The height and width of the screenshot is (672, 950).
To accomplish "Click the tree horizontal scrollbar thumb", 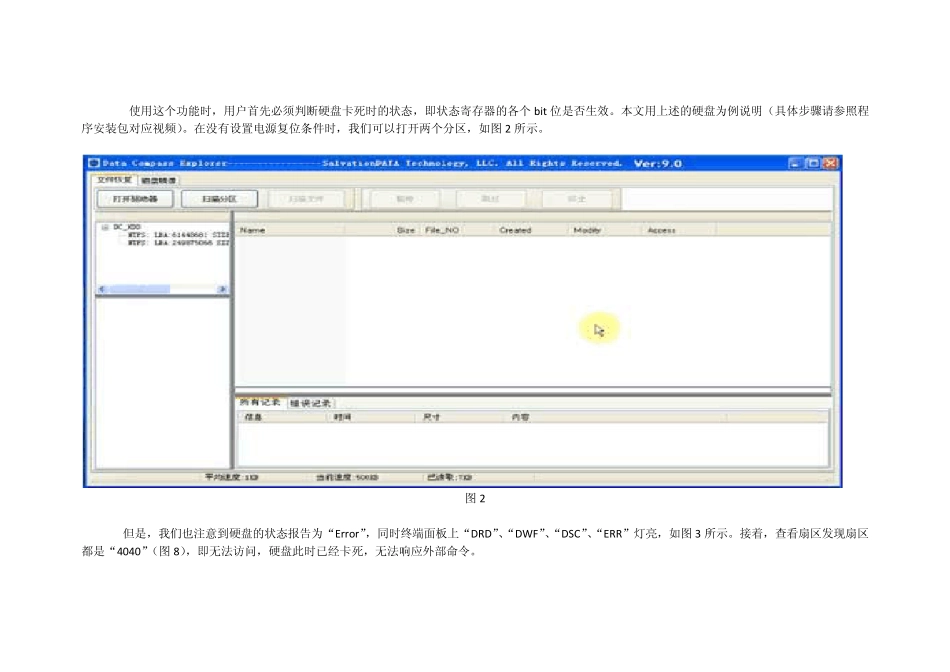I will (139, 289).
